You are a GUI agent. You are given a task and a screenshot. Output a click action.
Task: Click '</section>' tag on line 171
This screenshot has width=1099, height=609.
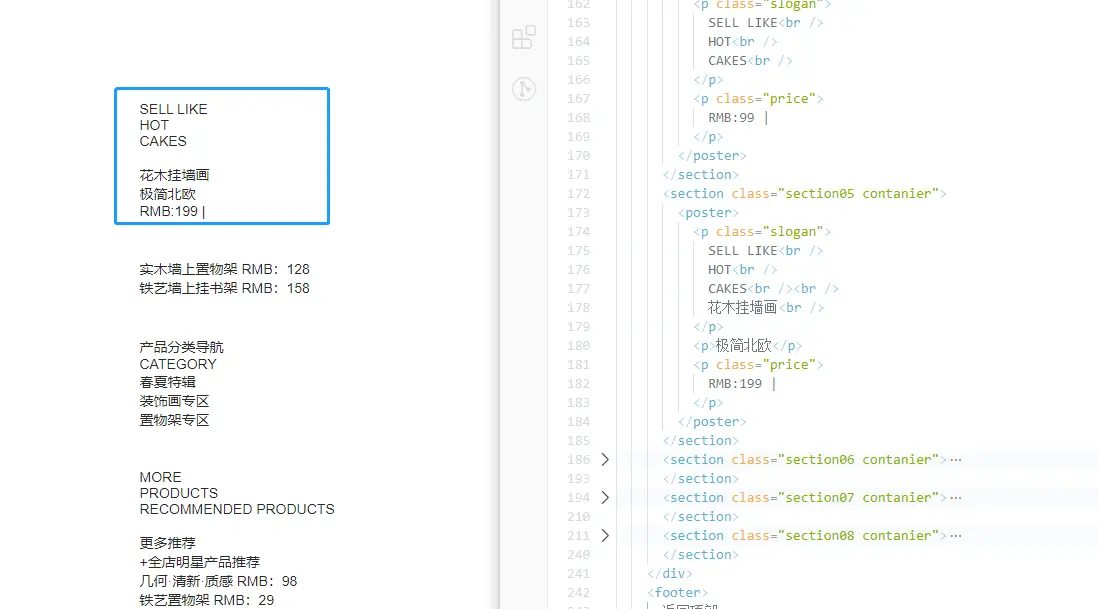[700, 175]
